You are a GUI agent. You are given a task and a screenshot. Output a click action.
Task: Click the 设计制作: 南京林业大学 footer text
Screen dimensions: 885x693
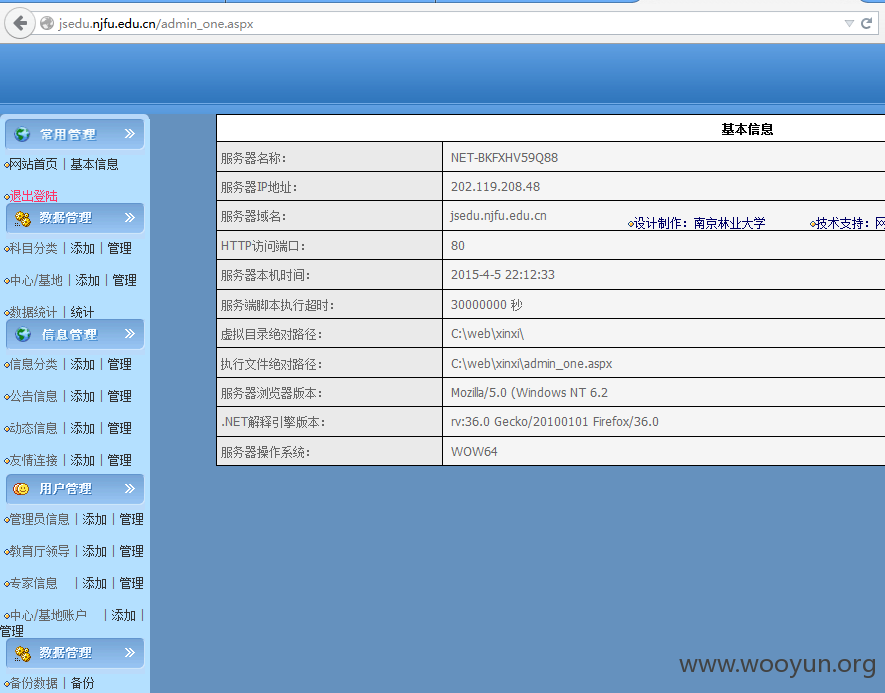pos(700,223)
